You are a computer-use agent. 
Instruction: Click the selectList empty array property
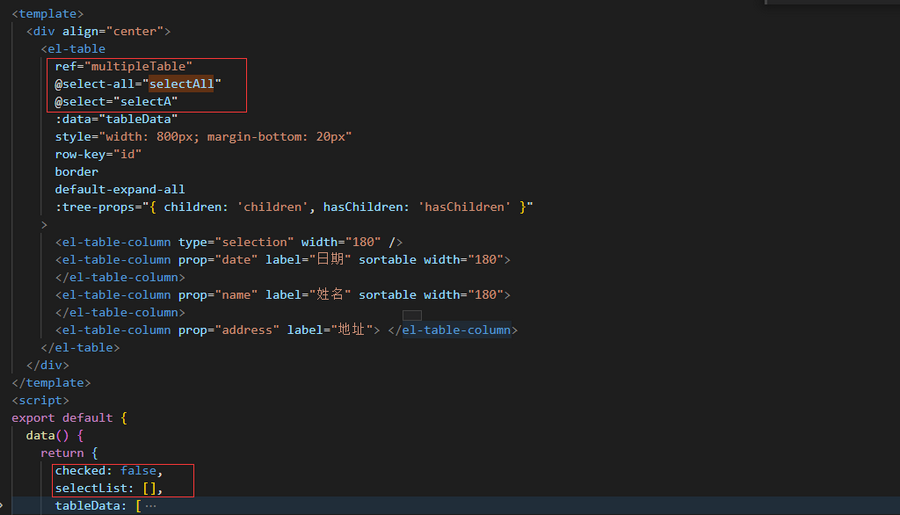pos(108,488)
